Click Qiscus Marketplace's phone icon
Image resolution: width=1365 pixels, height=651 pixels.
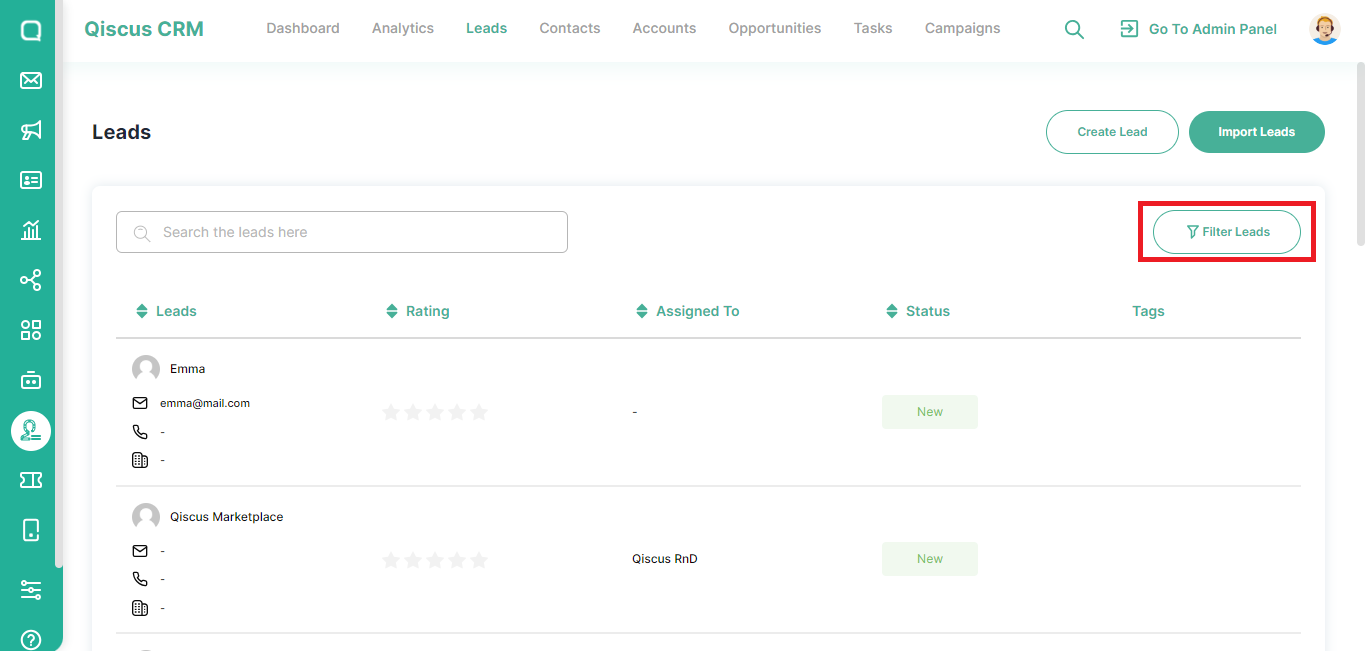click(140, 579)
